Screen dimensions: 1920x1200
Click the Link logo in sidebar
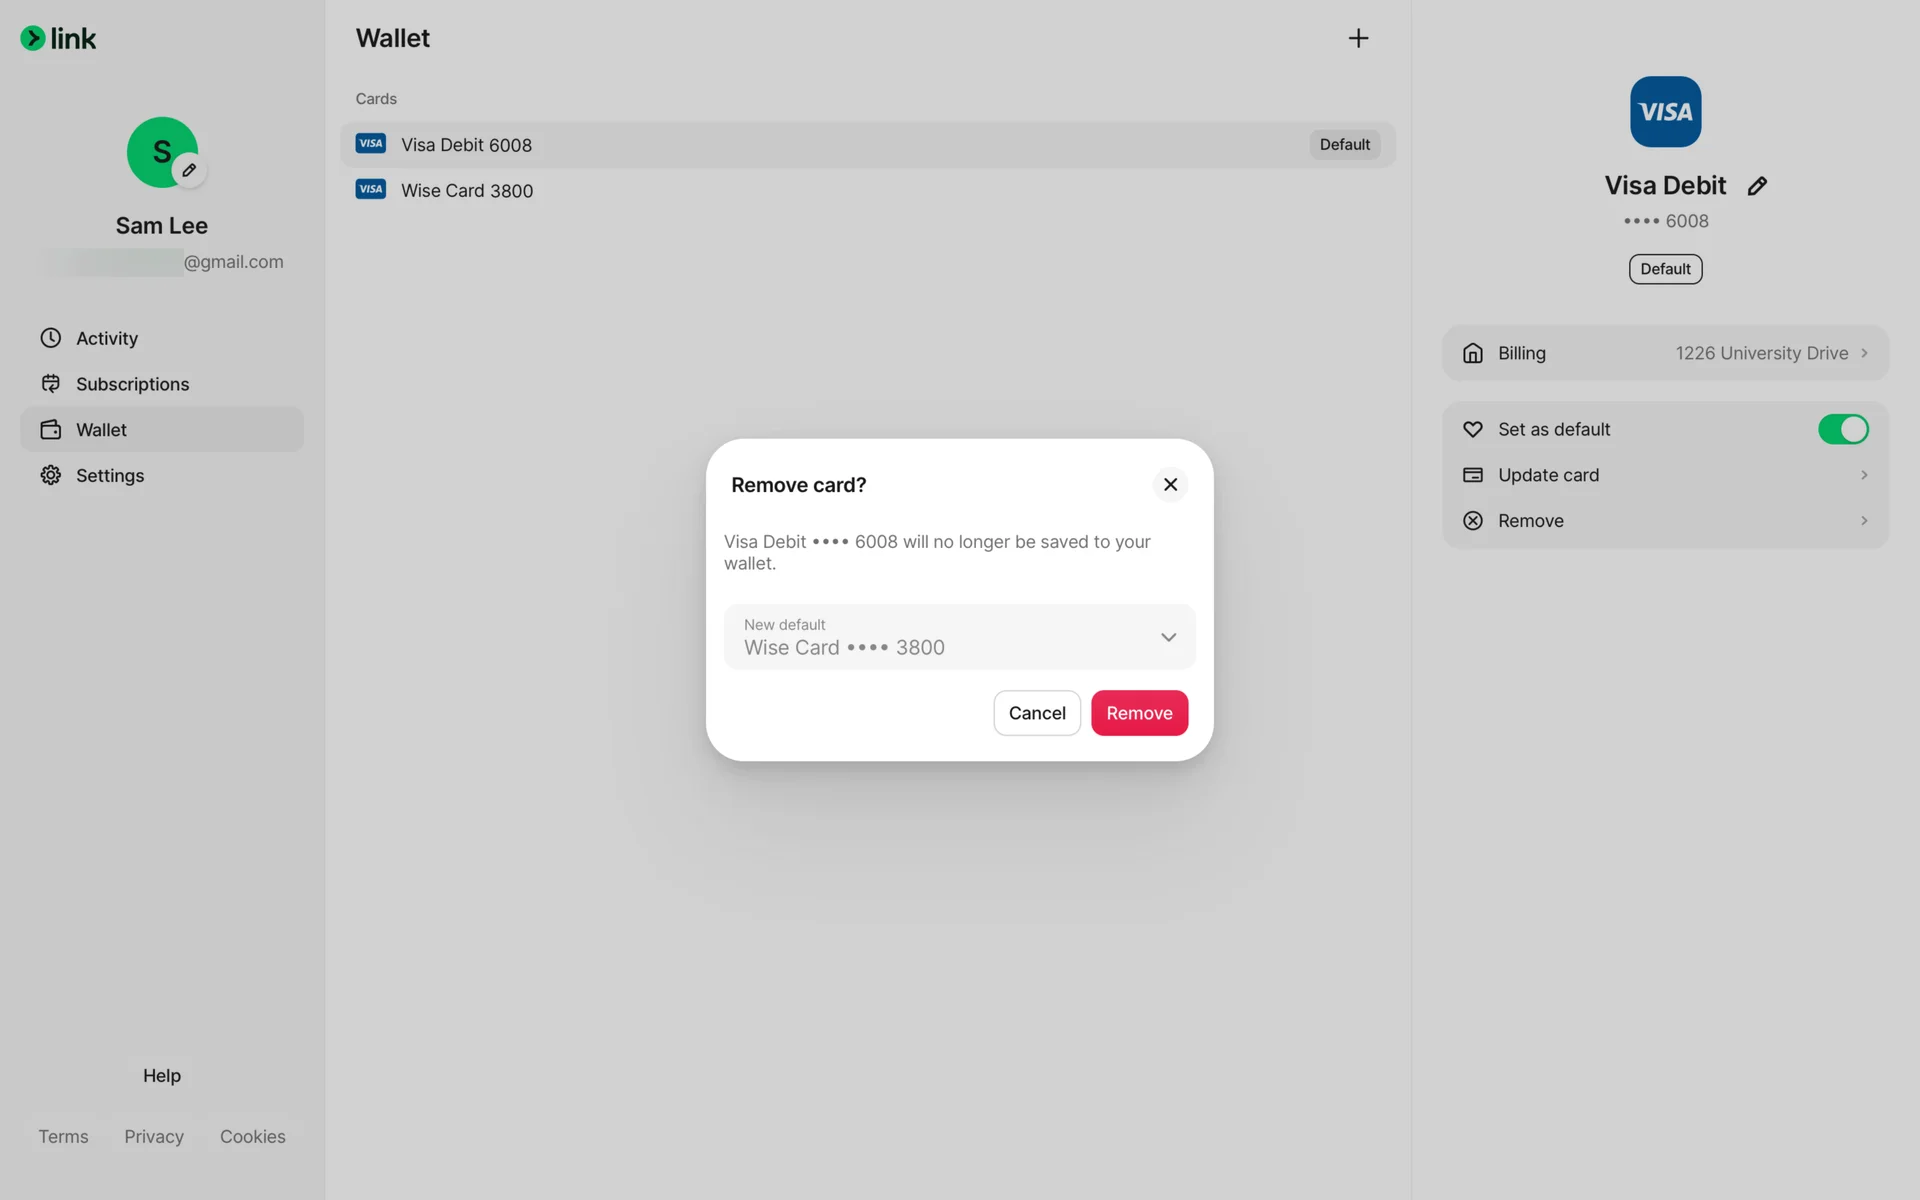58,38
